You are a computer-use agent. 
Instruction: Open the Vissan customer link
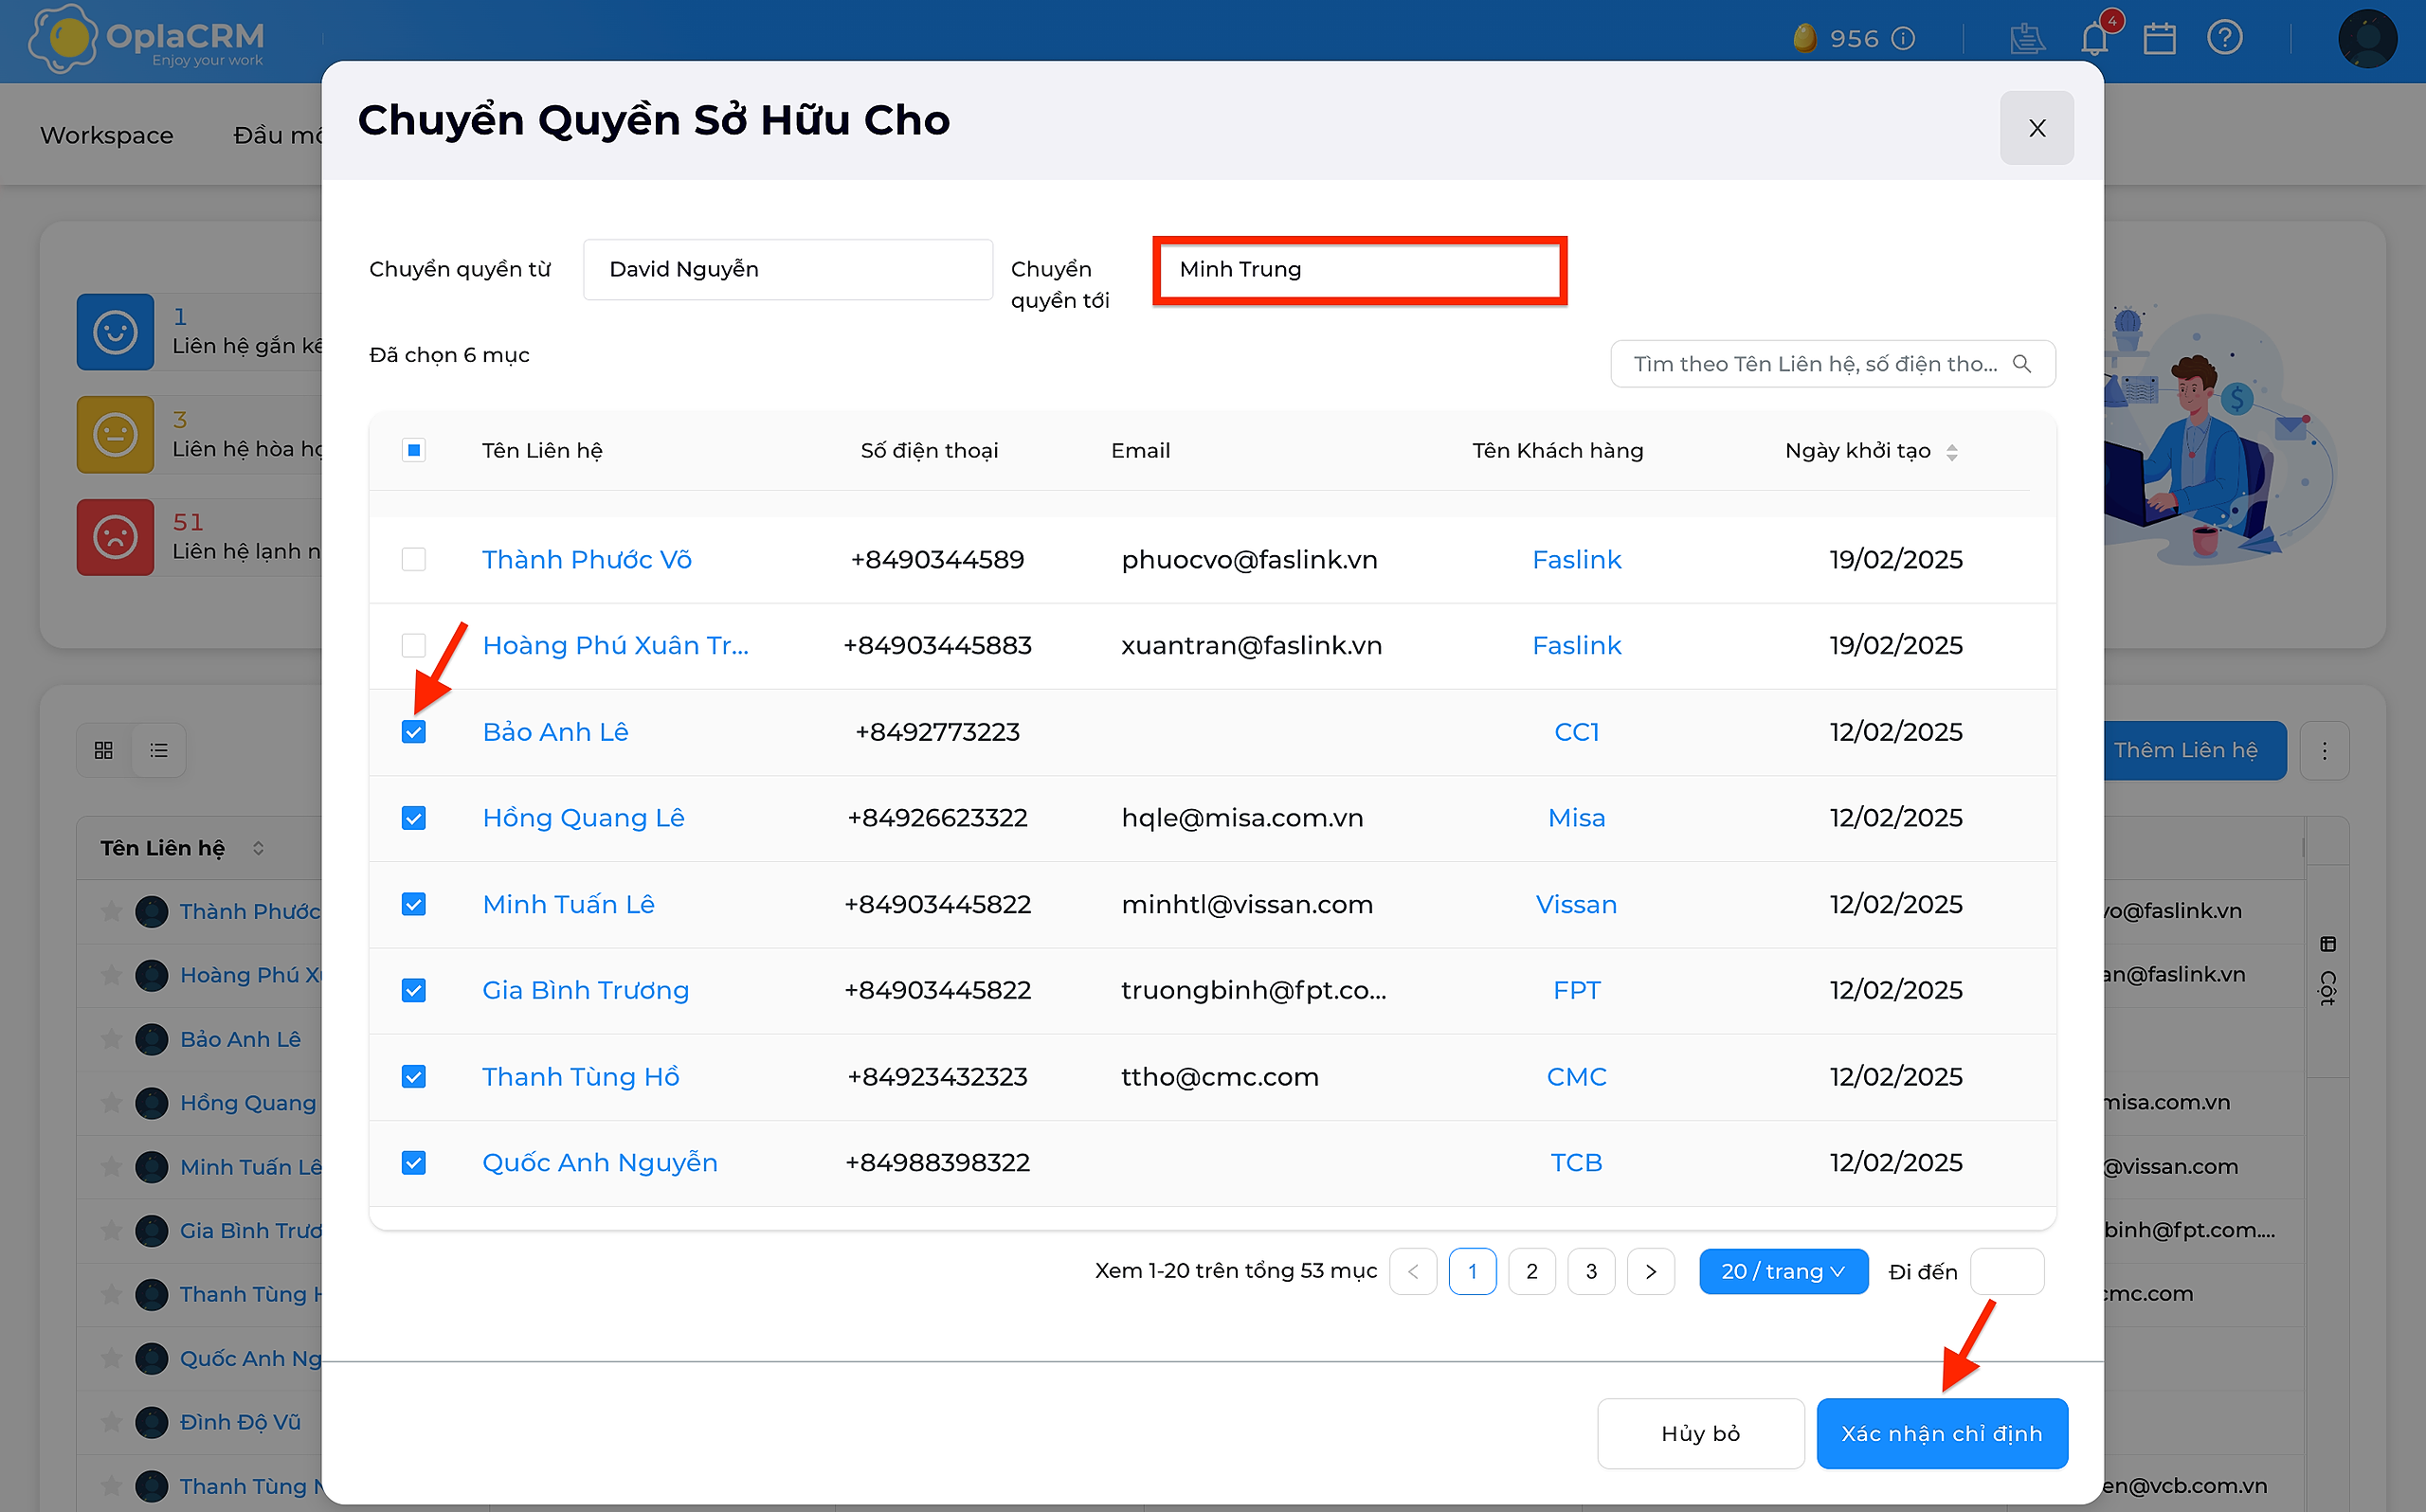click(x=1576, y=904)
